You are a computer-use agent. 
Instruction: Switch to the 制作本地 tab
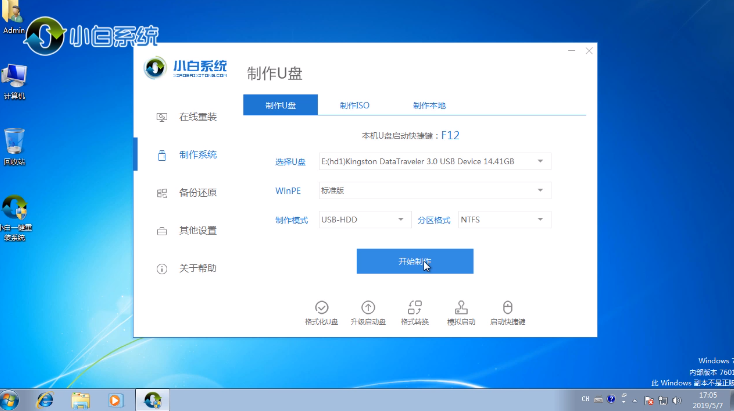coord(428,105)
